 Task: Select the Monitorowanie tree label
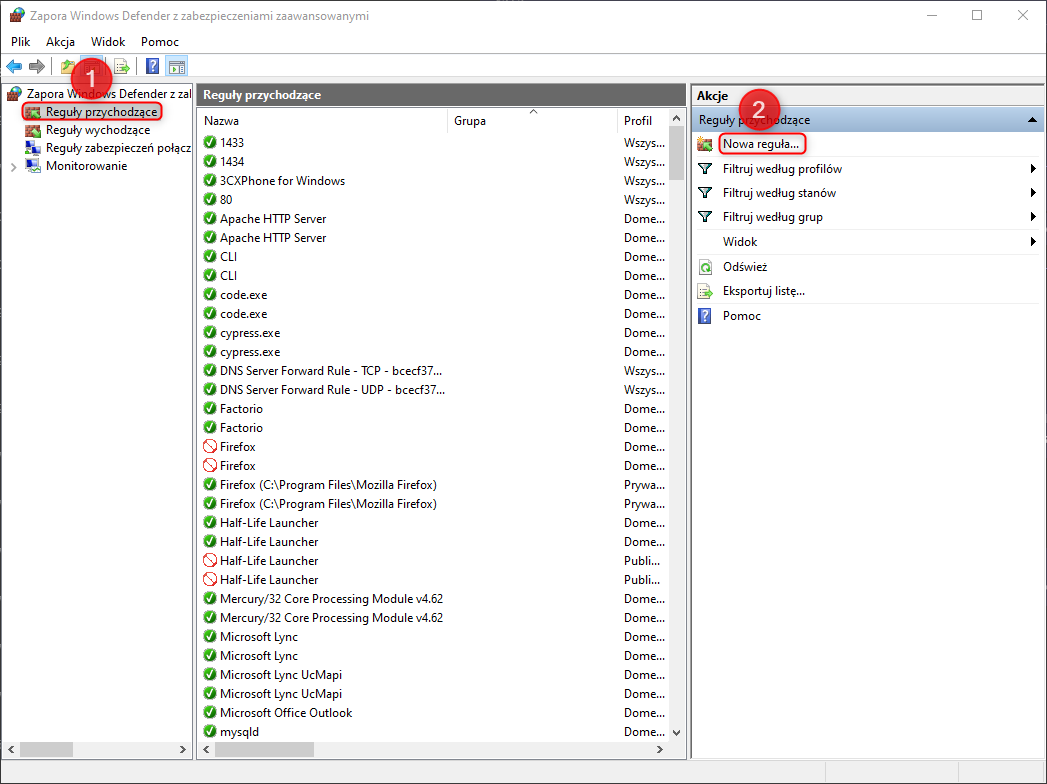[86, 166]
